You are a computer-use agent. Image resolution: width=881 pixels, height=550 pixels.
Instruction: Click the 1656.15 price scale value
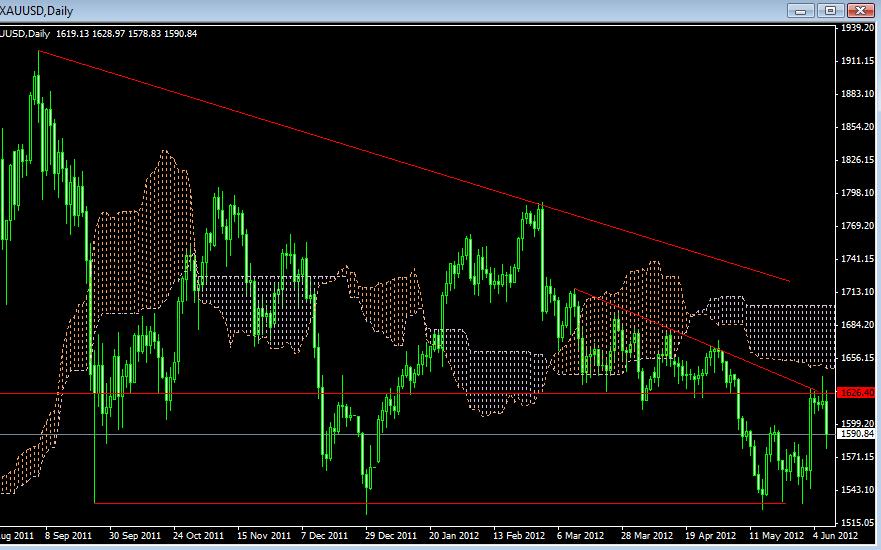click(857, 358)
